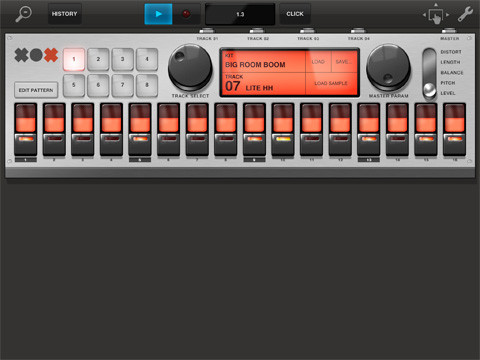
Task: Select pattern 4 pad
Action: [x=147, y=59]
